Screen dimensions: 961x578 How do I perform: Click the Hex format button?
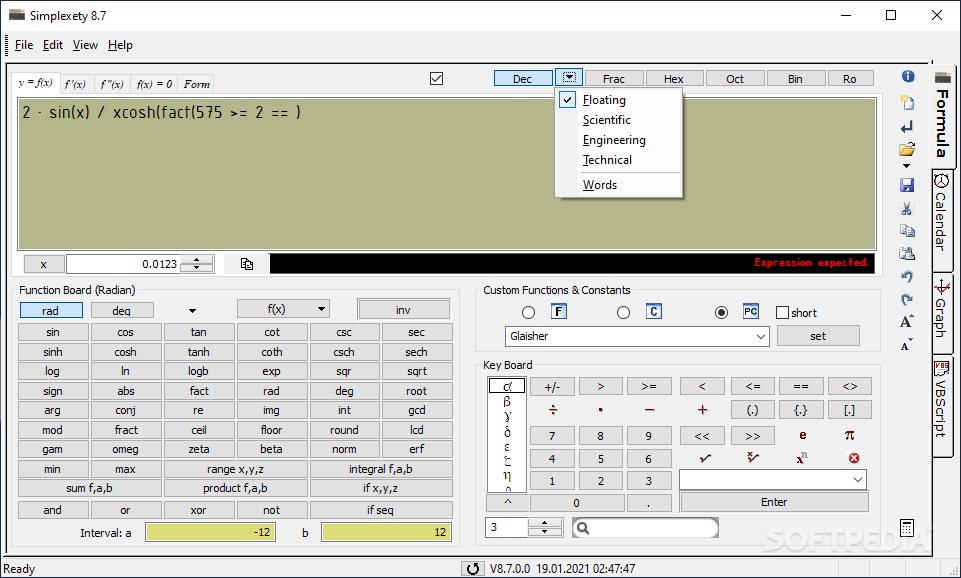pyautogui.click(x=674, y=78)
